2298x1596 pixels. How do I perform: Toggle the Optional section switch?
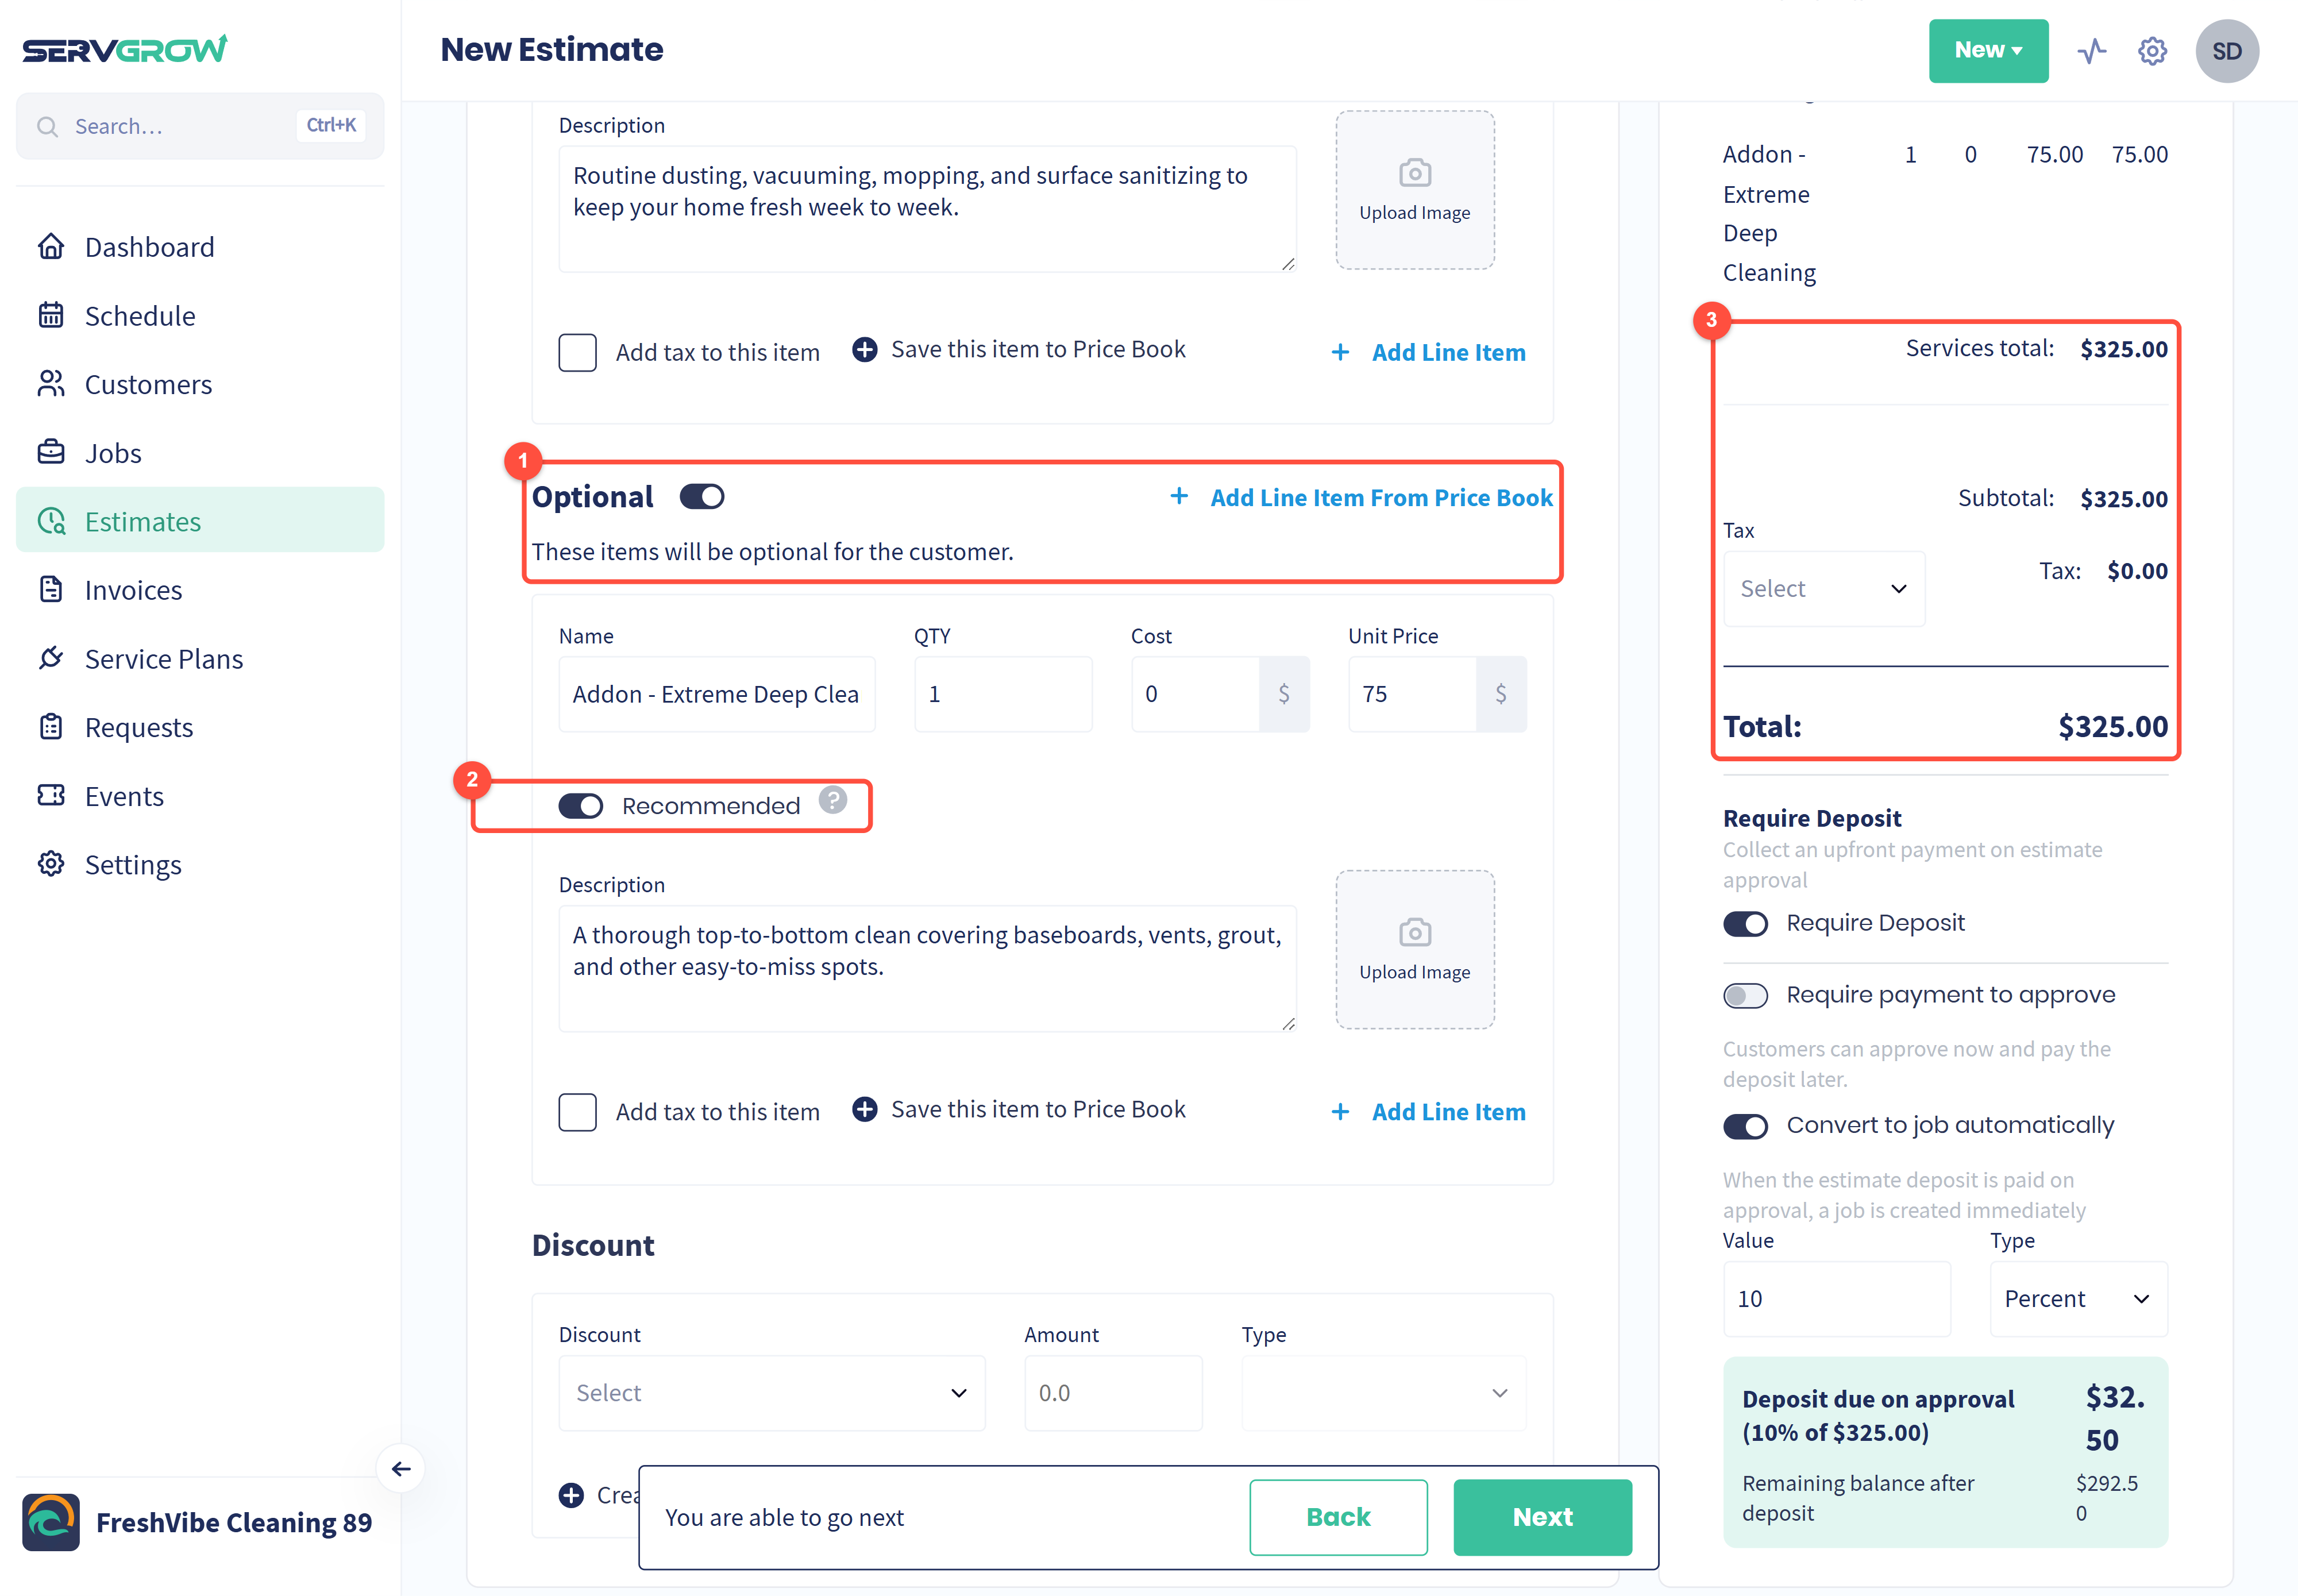pyautogui.click(x=701, y=497)
